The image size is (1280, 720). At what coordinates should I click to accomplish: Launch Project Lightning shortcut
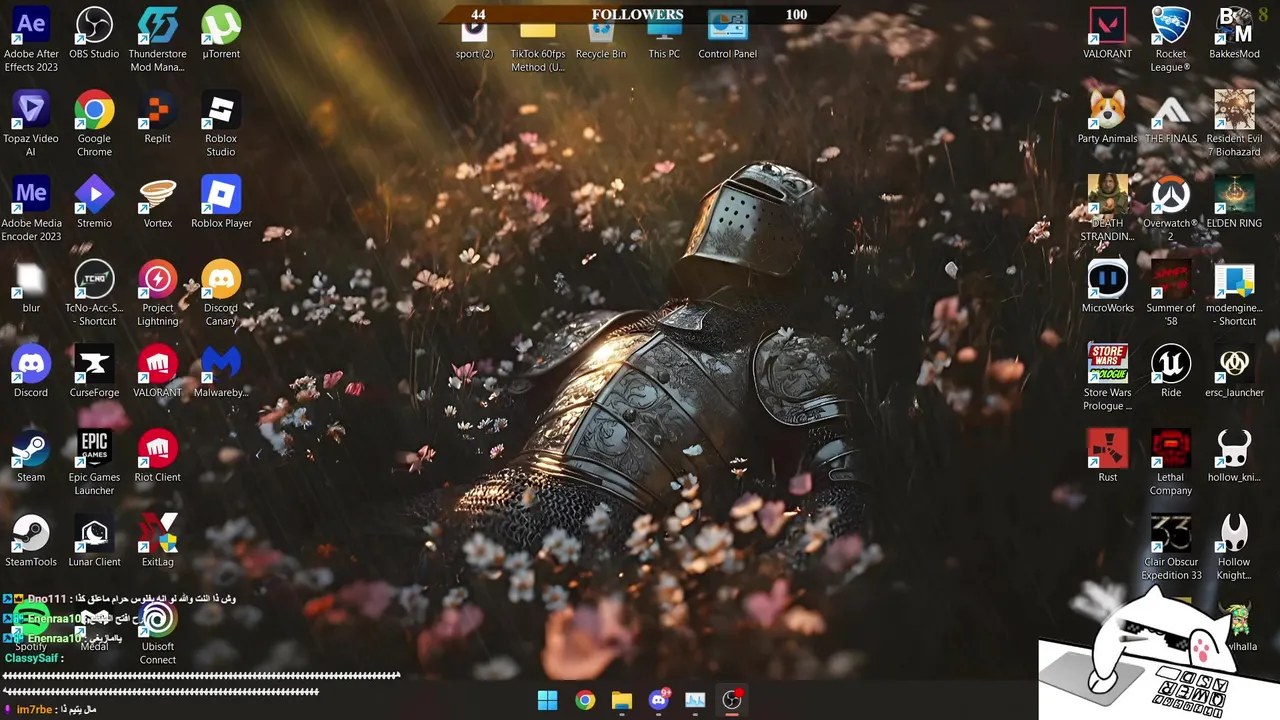click(157, 294)
